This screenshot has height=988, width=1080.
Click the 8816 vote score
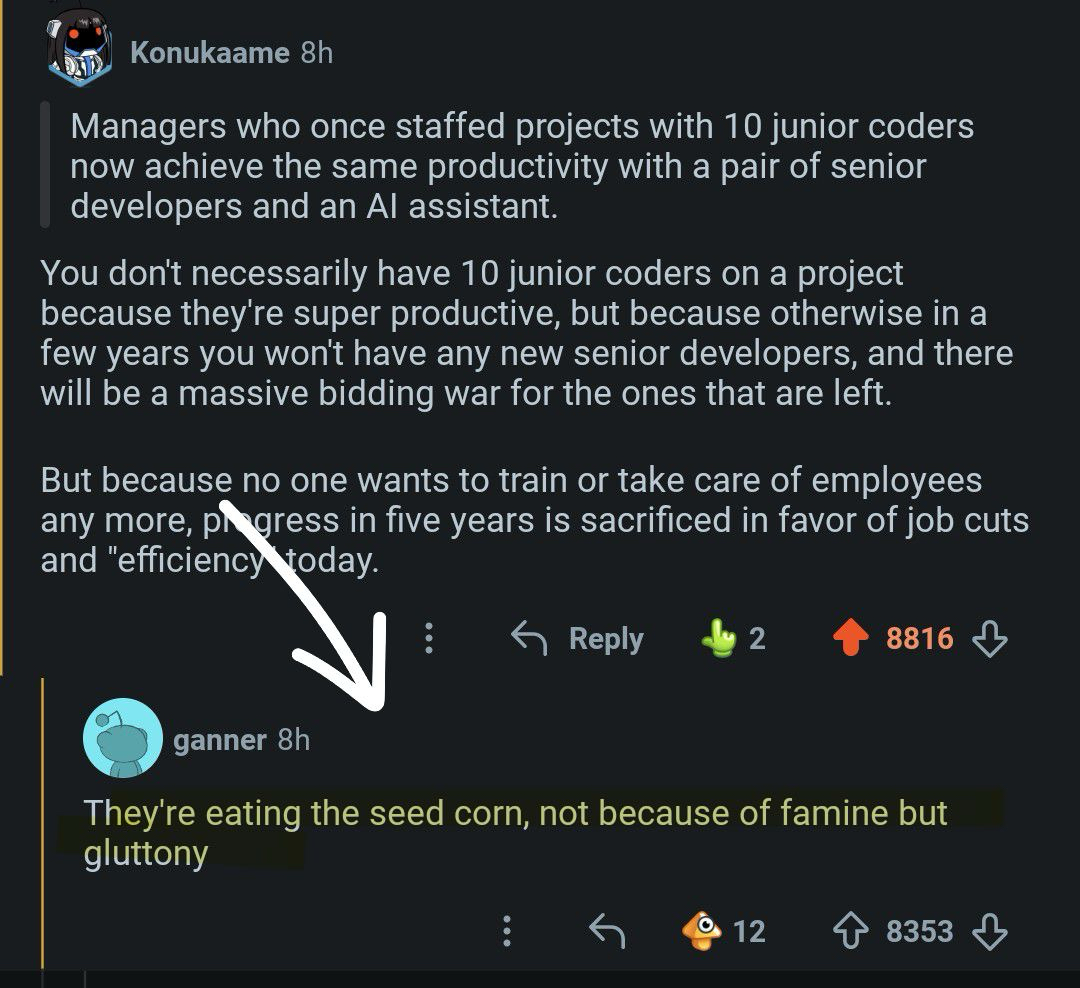click(920, 639)
